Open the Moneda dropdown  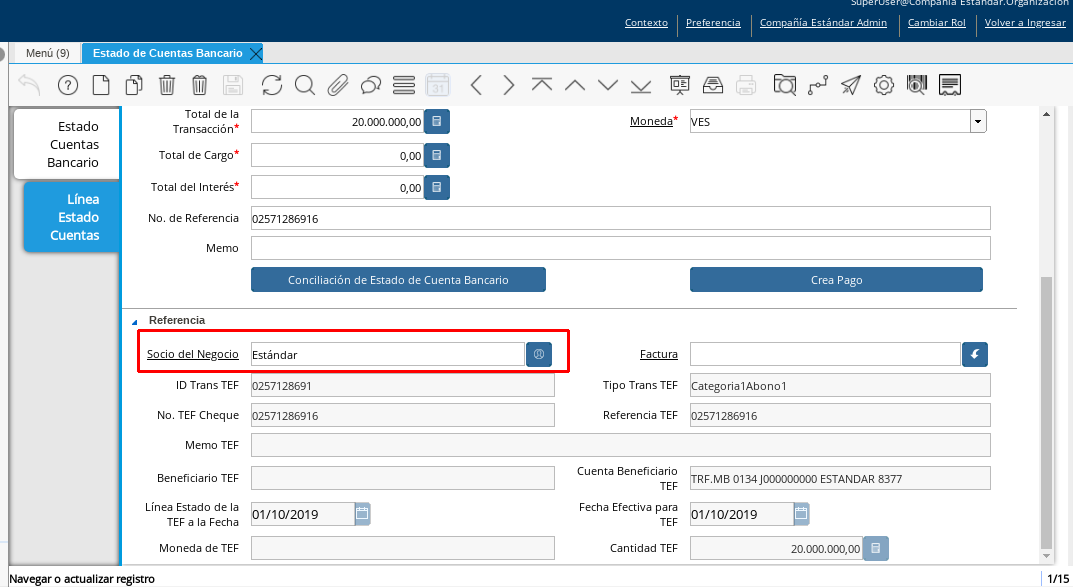point(977,122)
